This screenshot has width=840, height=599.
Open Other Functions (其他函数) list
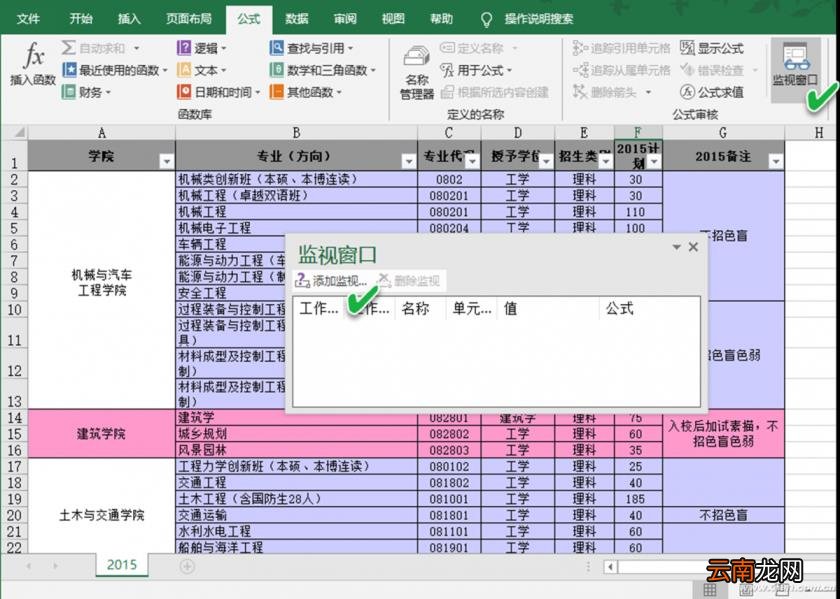307,92
